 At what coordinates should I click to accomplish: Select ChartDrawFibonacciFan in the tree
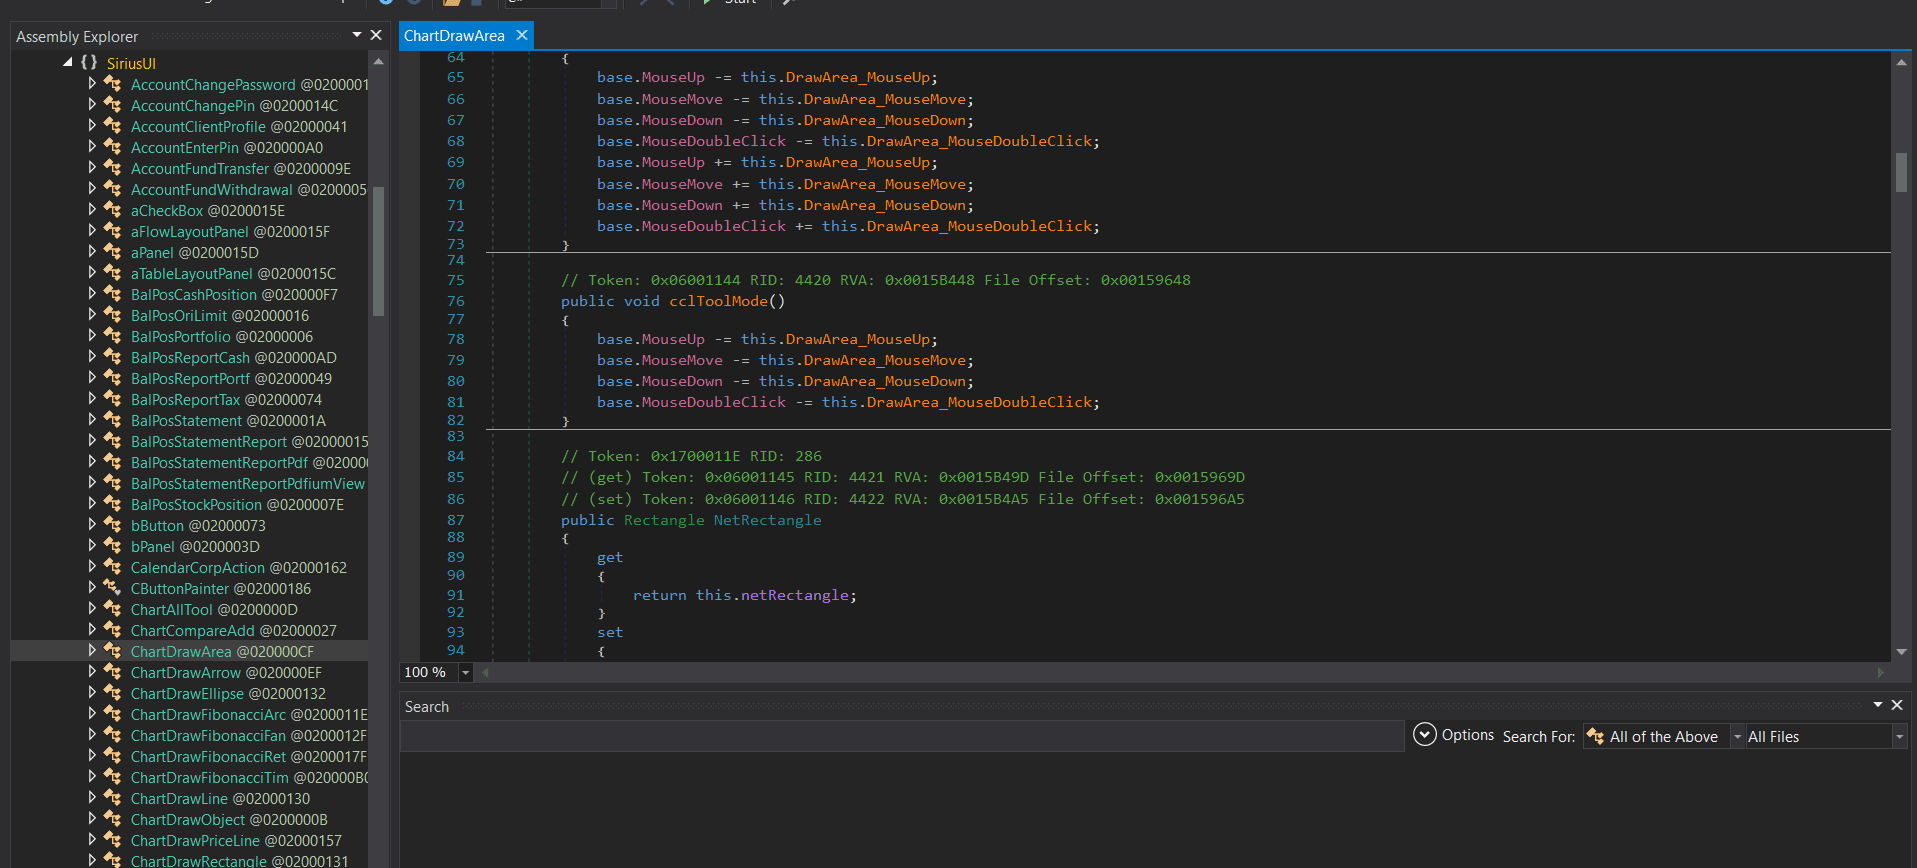(x=248, y=735)
